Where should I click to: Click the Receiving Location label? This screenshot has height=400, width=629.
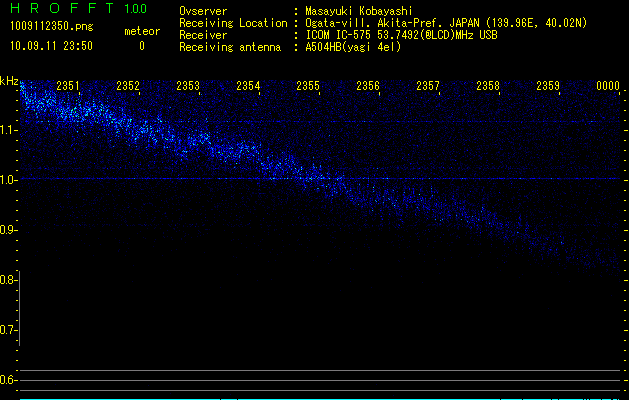click(x=233, y=23)
